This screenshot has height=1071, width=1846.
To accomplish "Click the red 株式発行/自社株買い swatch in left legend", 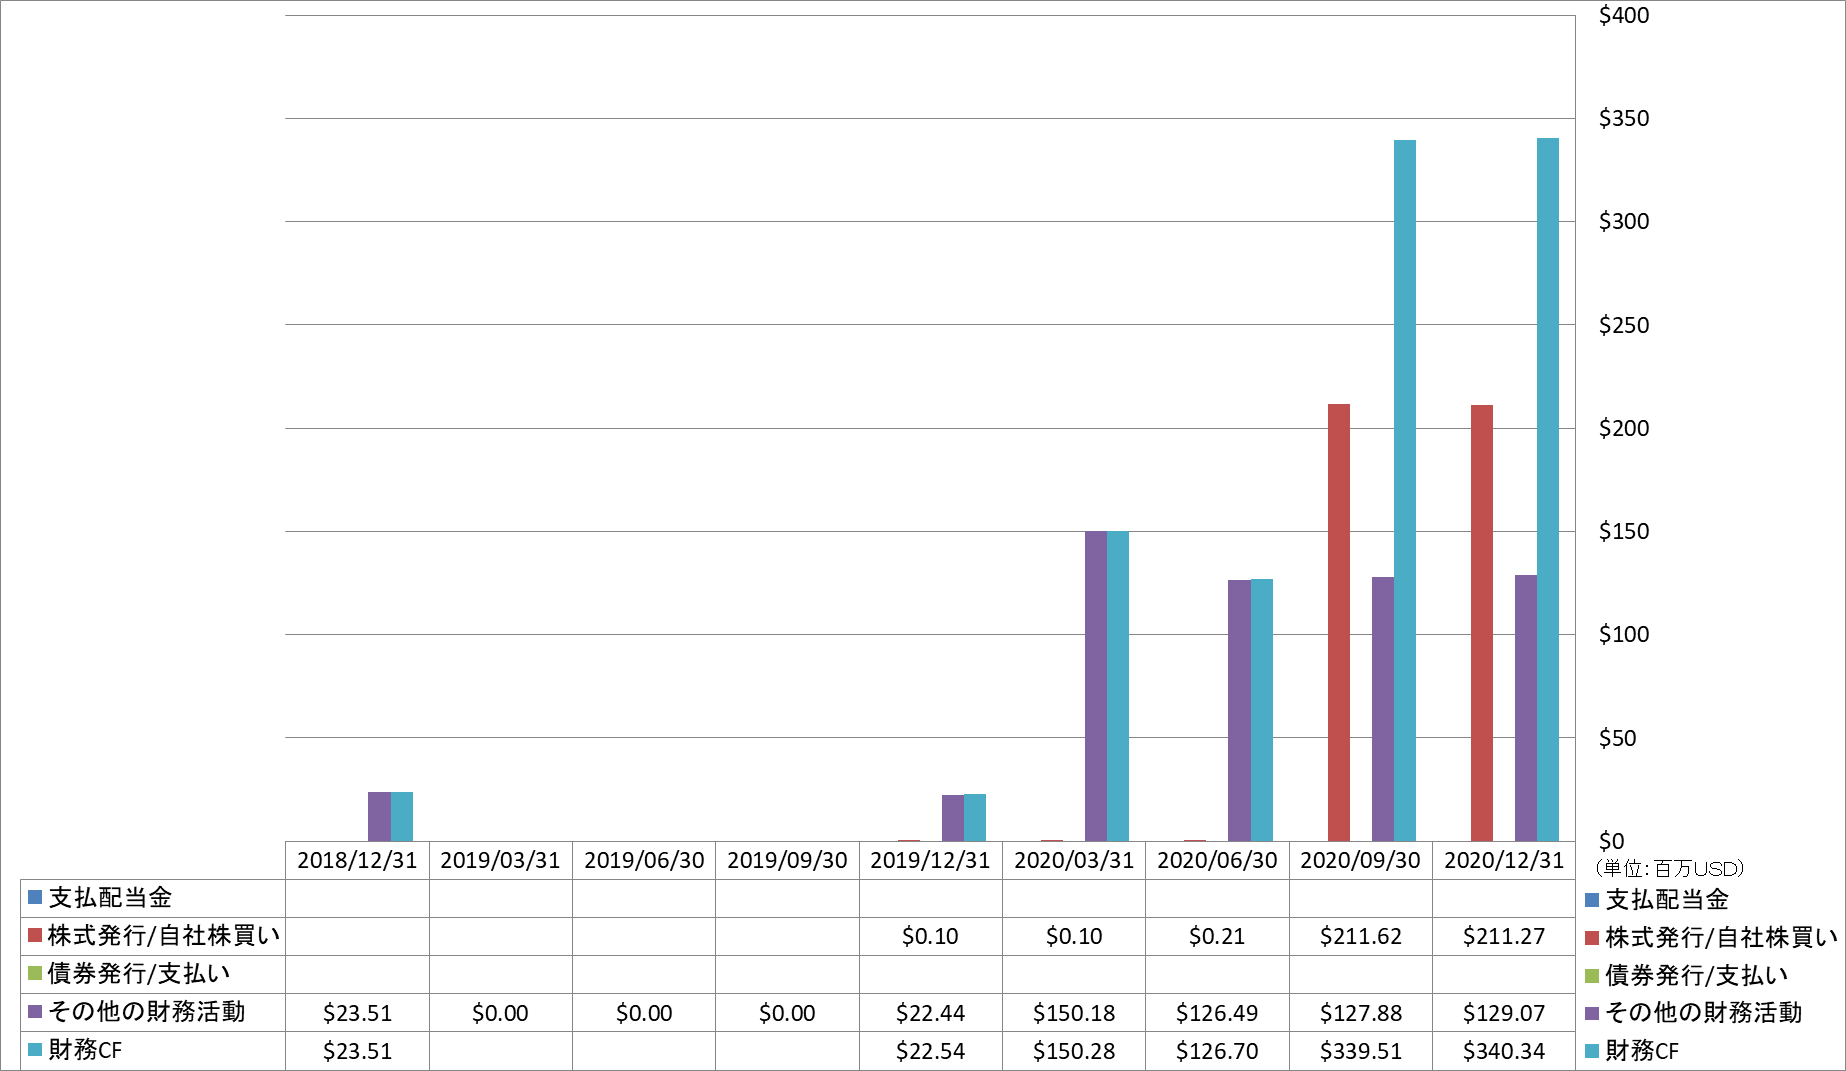I will click(35, 935).
